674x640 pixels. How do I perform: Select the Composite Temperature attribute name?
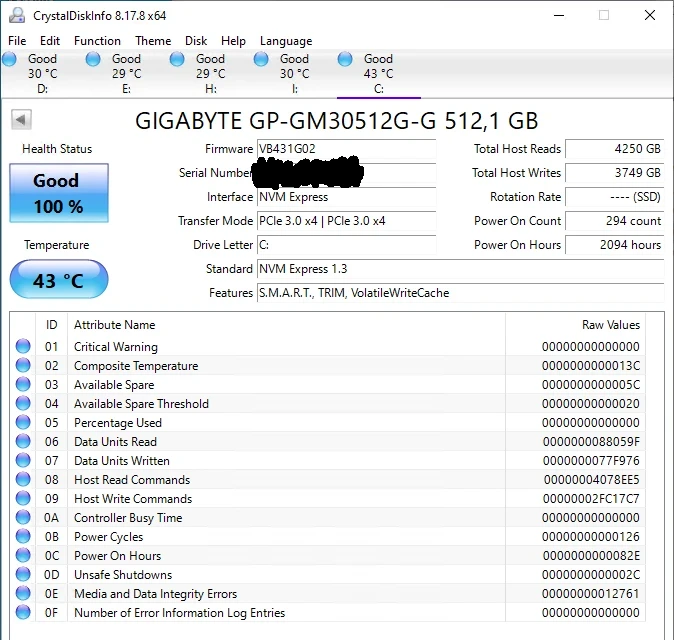click(x=136, y=366)
